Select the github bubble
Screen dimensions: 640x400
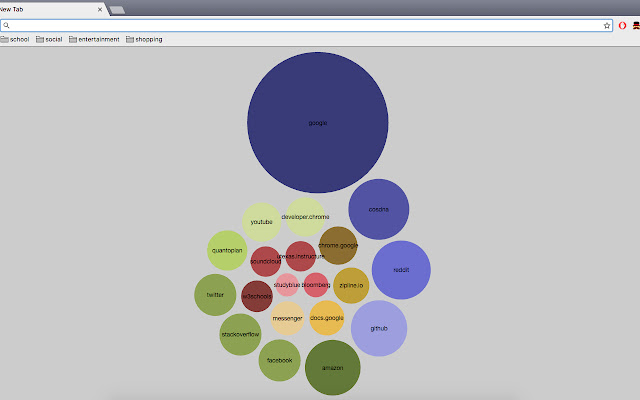point(379,328)
